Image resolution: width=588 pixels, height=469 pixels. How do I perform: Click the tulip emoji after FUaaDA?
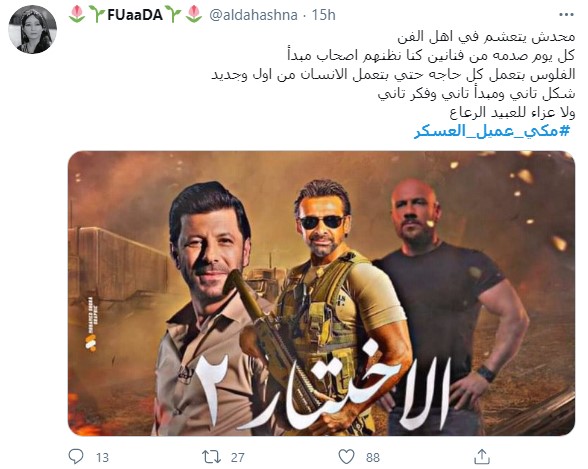[194, 15]
